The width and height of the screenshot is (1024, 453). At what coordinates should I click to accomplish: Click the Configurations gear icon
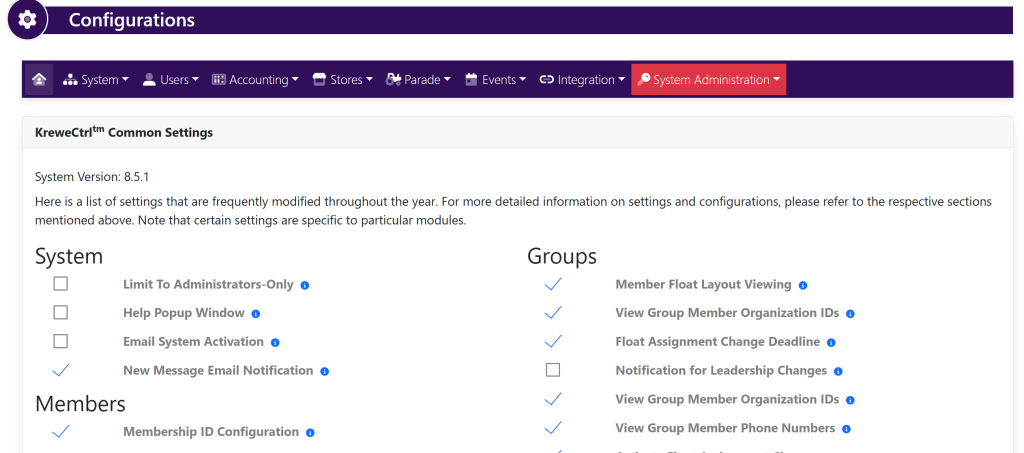point(28,20)
